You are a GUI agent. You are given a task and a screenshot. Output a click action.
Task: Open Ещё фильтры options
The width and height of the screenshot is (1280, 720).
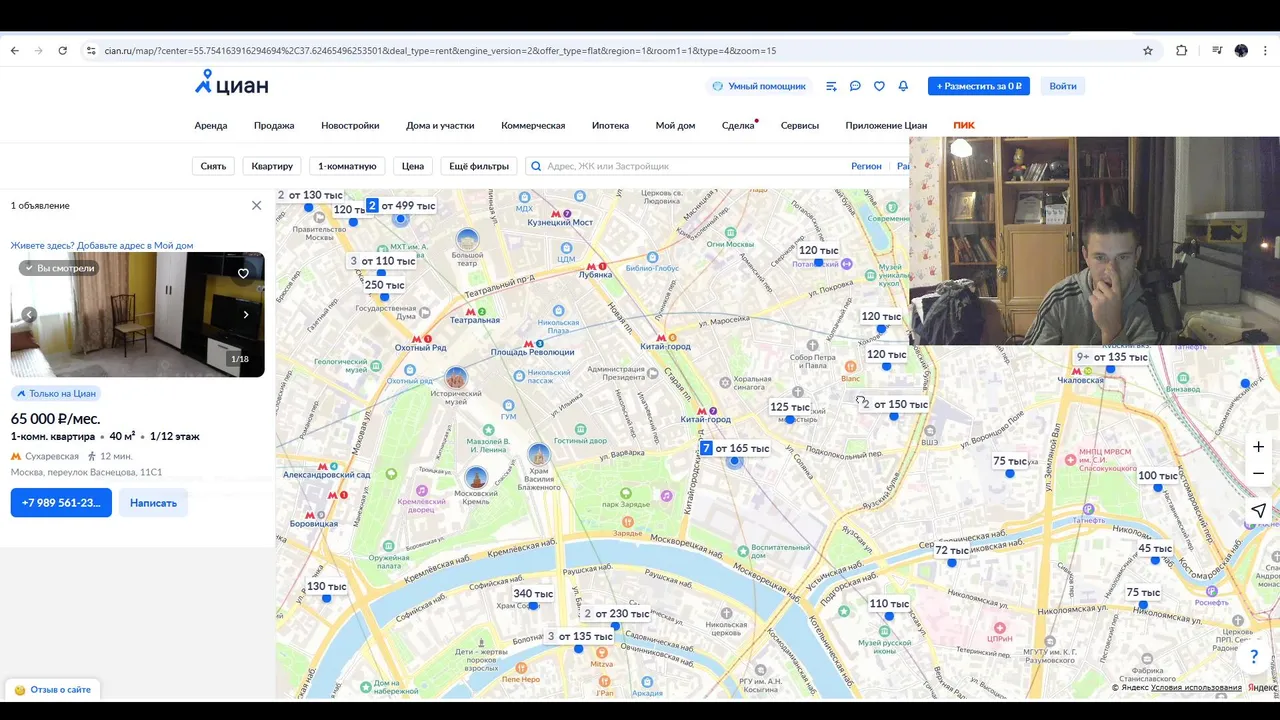[x=479, y=166]
